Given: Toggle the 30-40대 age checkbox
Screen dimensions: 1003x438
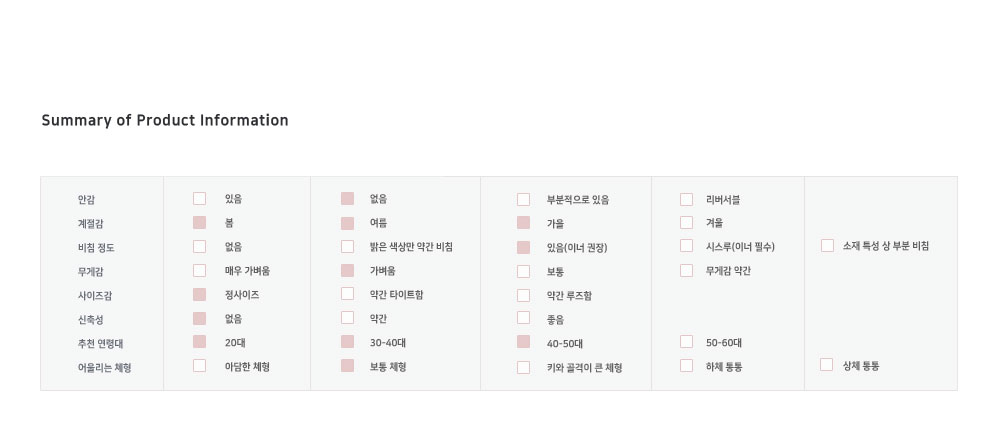Looking at the screenshot, I should (348, 342).
